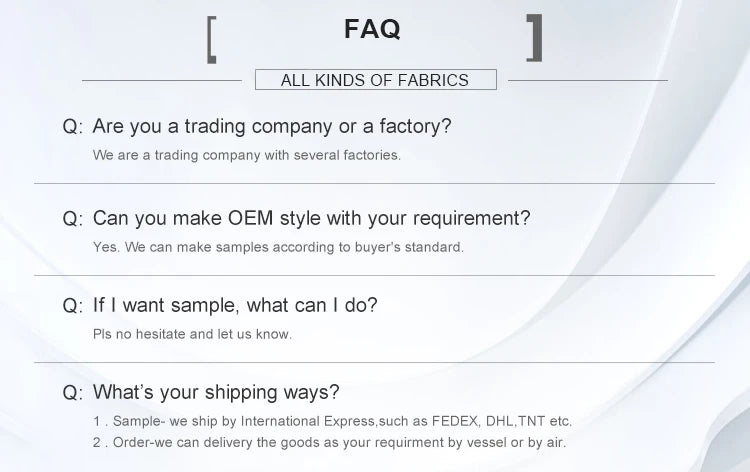750x472 pixels.
Task: Select the ALL KINDS OF FABRICS box
Action: 375,80
